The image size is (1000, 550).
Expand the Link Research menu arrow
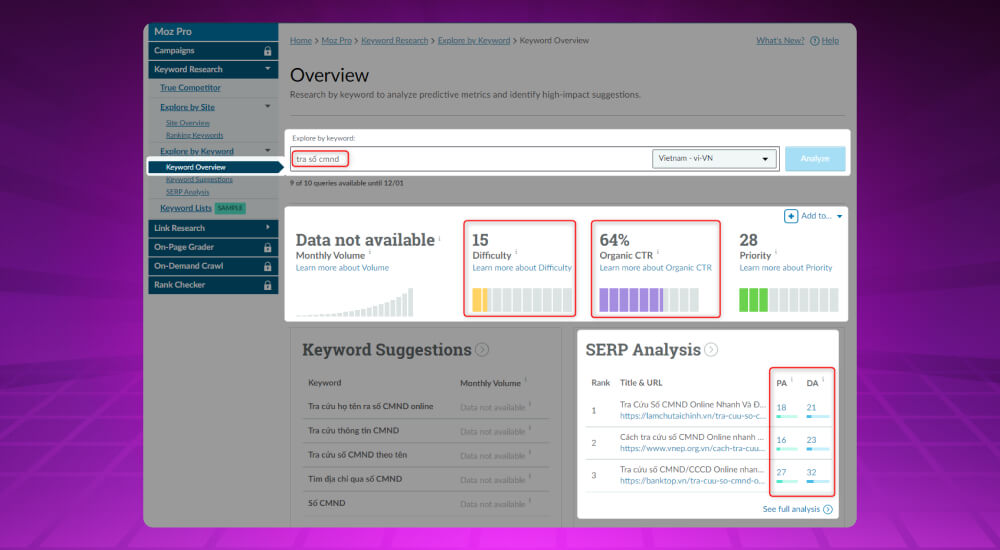point(268,227)
